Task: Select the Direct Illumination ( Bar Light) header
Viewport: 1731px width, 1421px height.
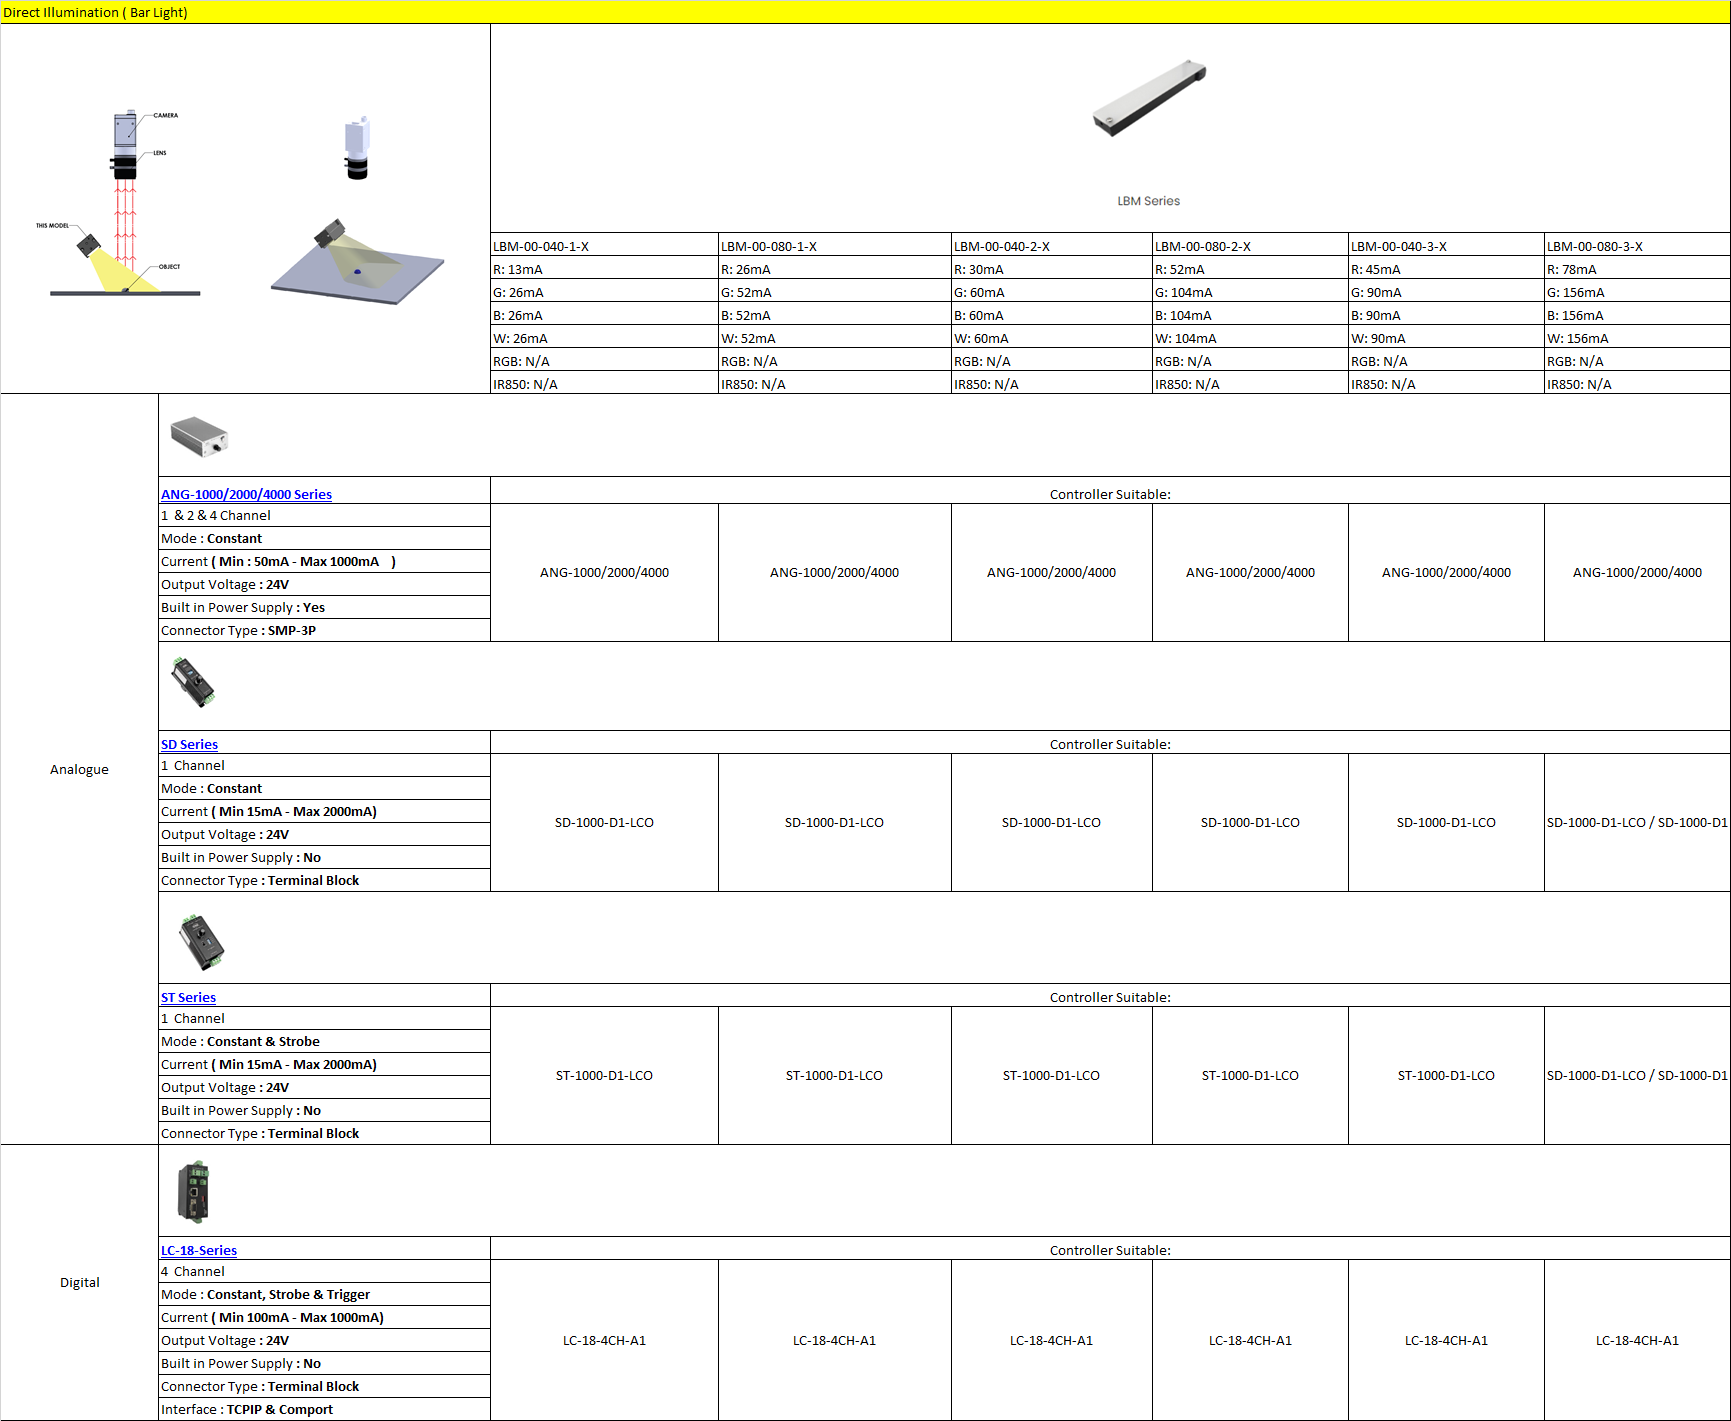Action: click(865, 12)
